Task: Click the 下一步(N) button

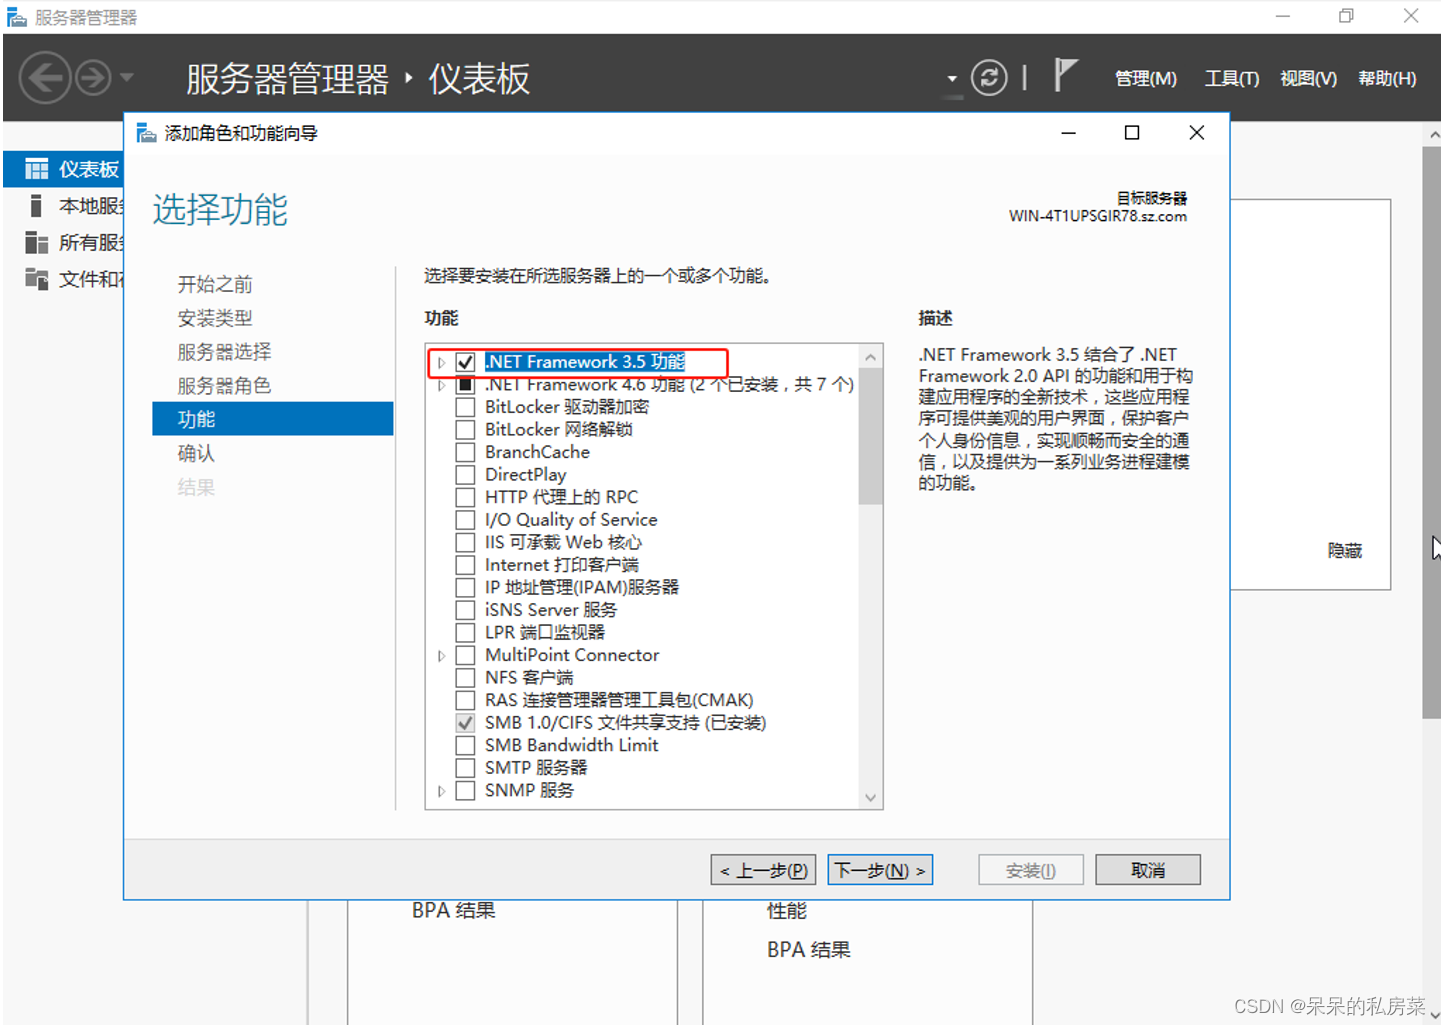Action: [880, 870]
